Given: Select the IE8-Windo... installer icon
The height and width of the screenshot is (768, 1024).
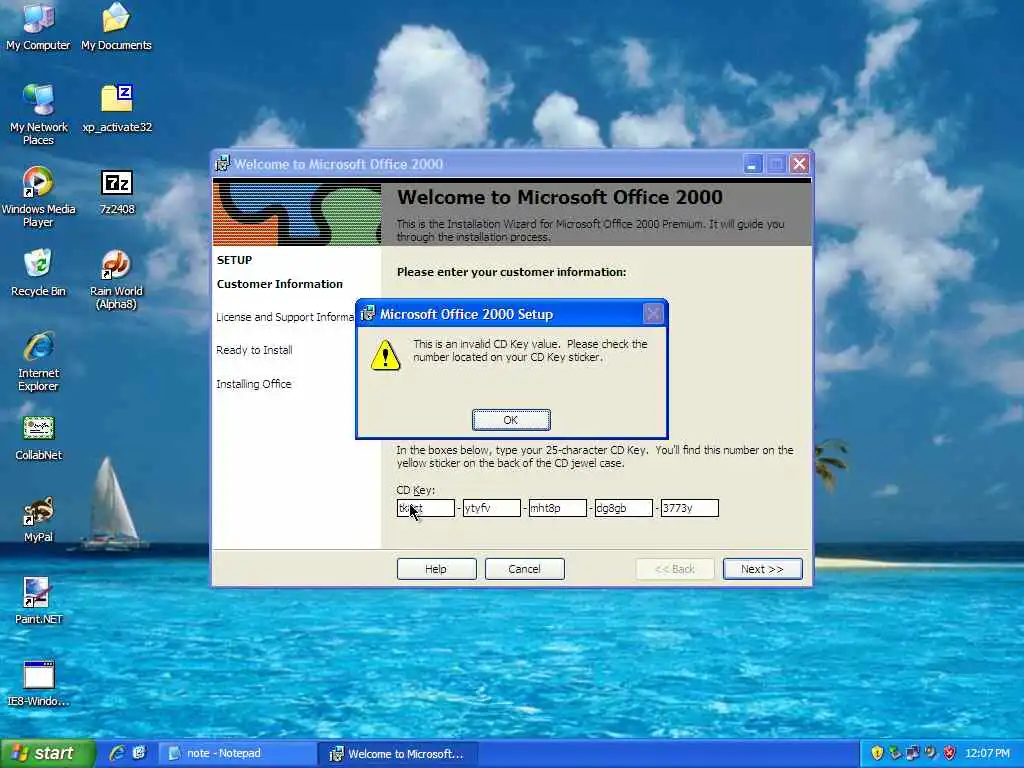Looking at the screenshot, I should pos(38,684).
